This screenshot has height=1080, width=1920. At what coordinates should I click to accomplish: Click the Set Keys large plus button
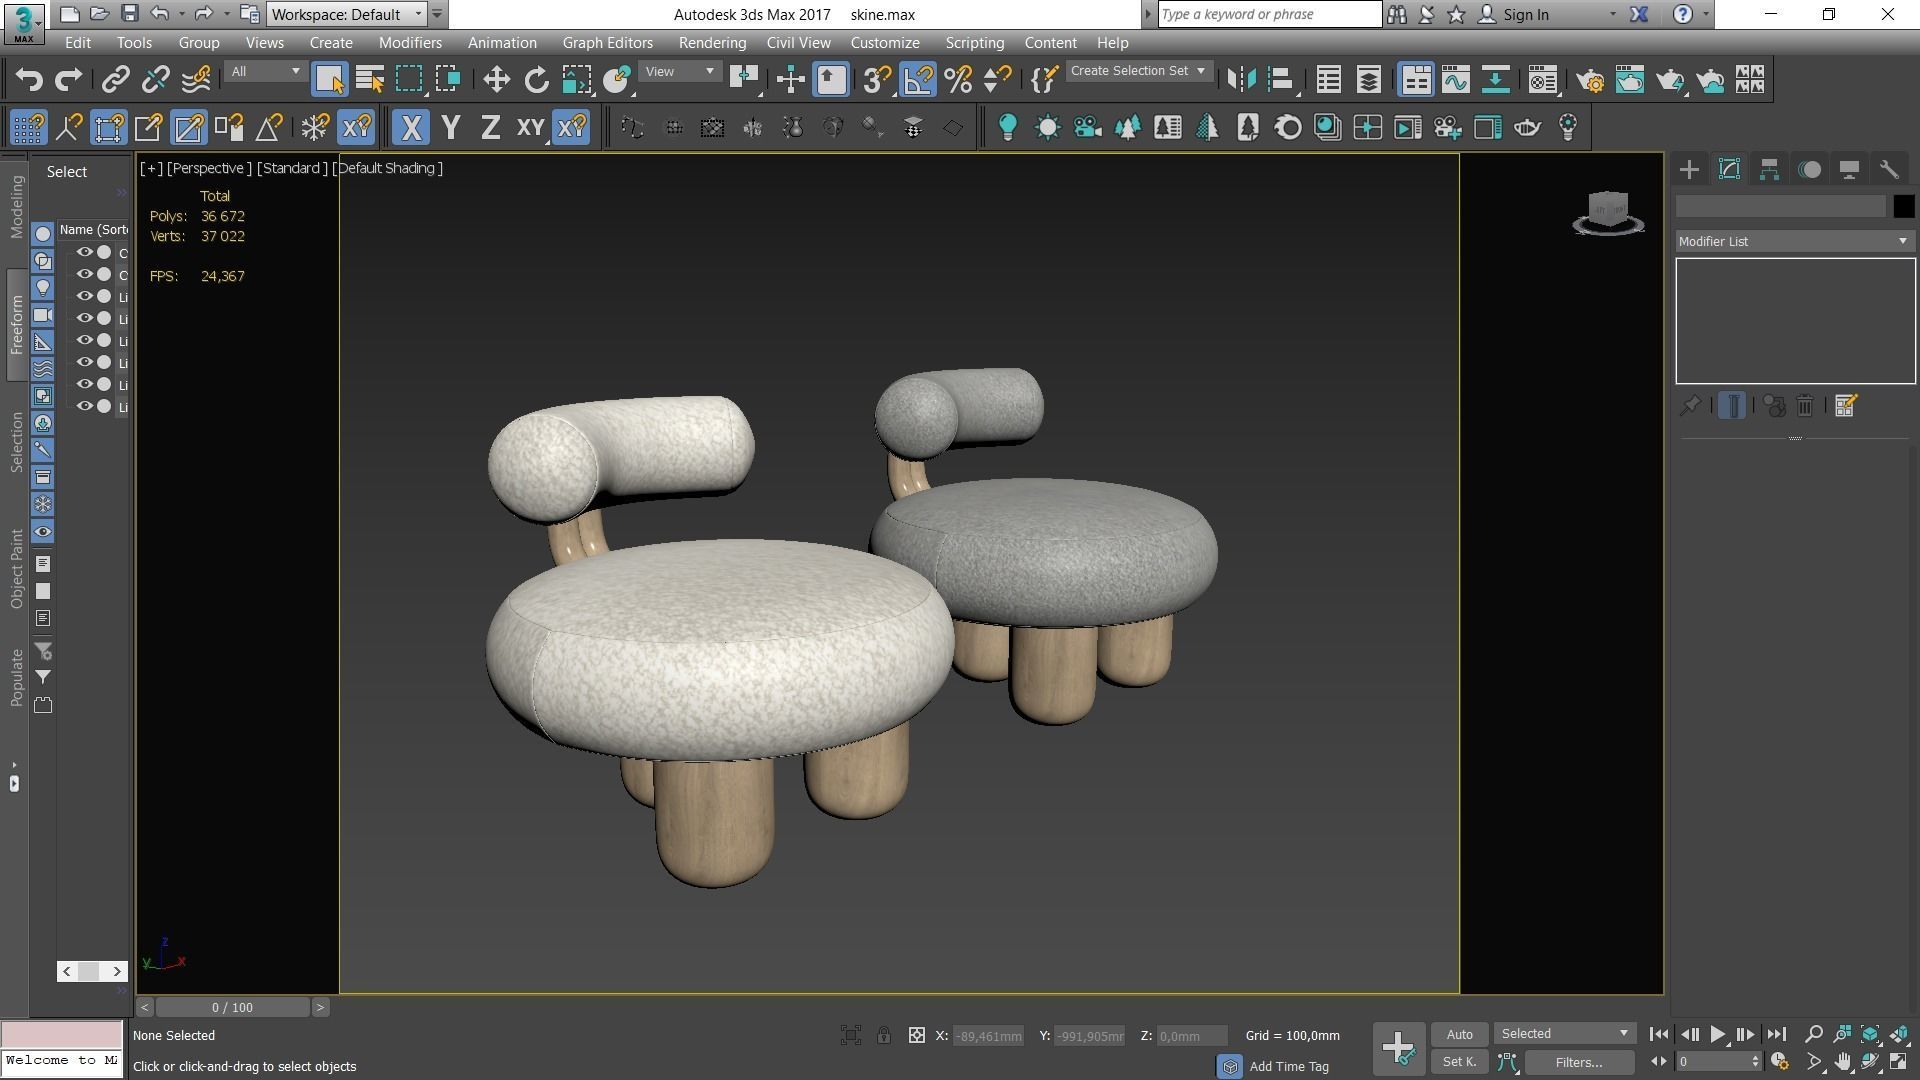(x=1398, y=1049)
